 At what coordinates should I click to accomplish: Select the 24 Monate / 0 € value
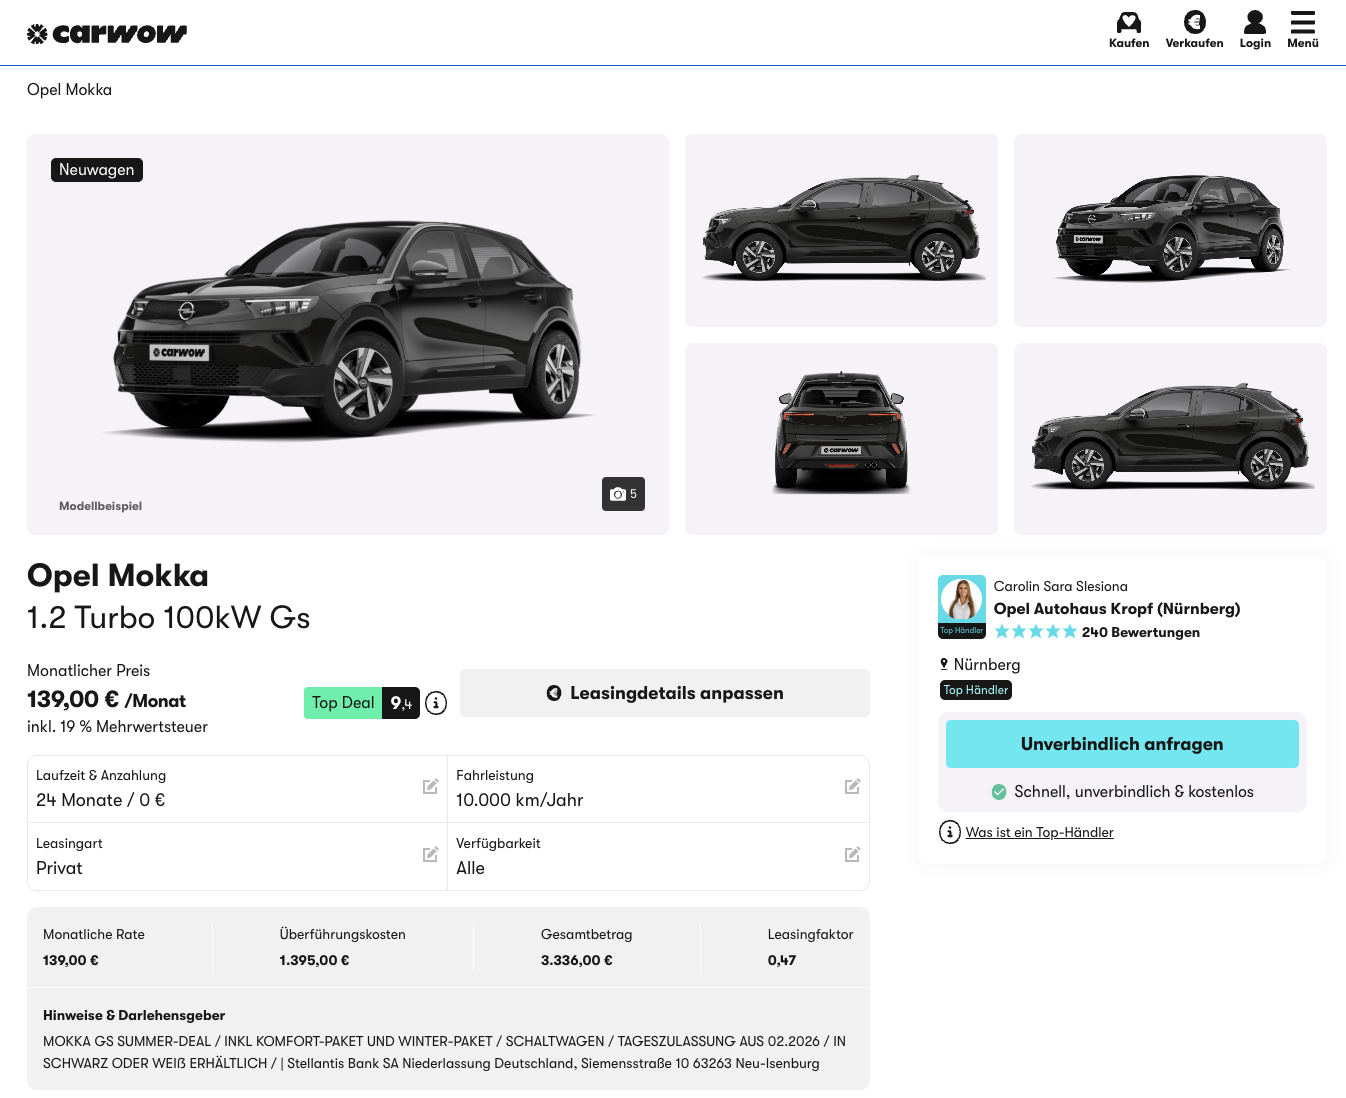pyautogui.click(x=101, y=800)
